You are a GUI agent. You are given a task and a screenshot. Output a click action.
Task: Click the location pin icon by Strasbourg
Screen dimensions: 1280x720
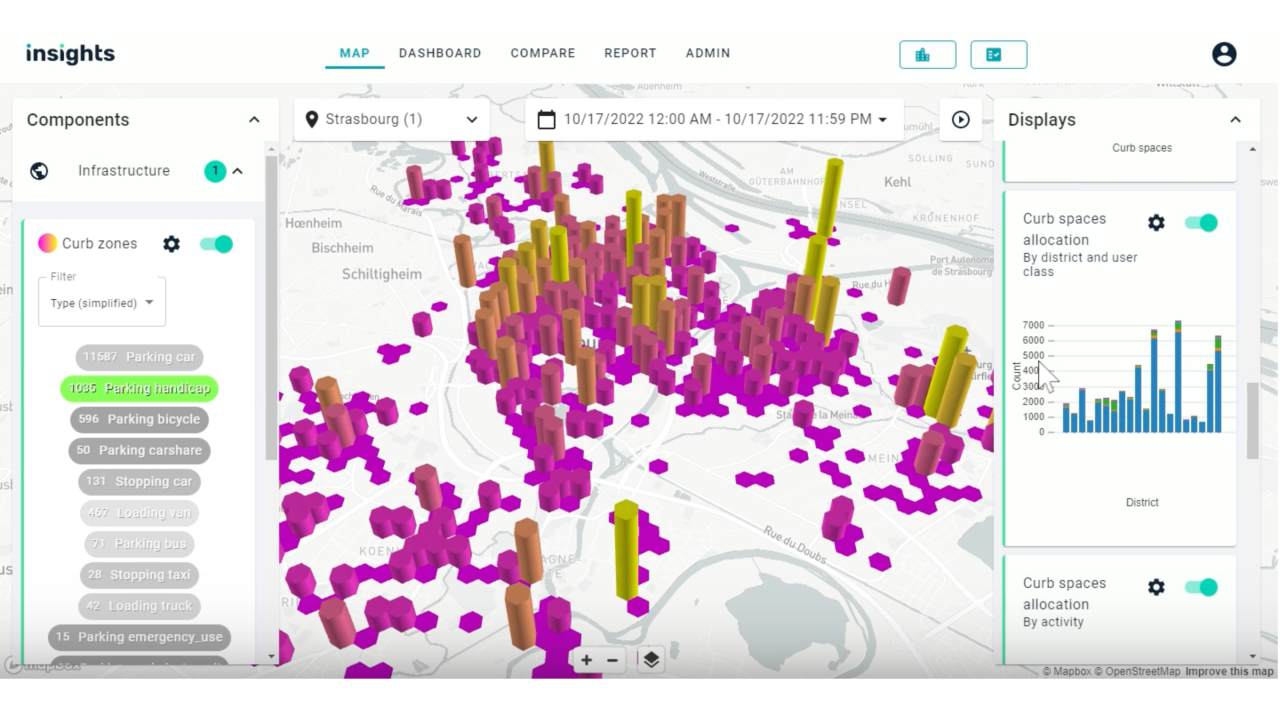312,119
